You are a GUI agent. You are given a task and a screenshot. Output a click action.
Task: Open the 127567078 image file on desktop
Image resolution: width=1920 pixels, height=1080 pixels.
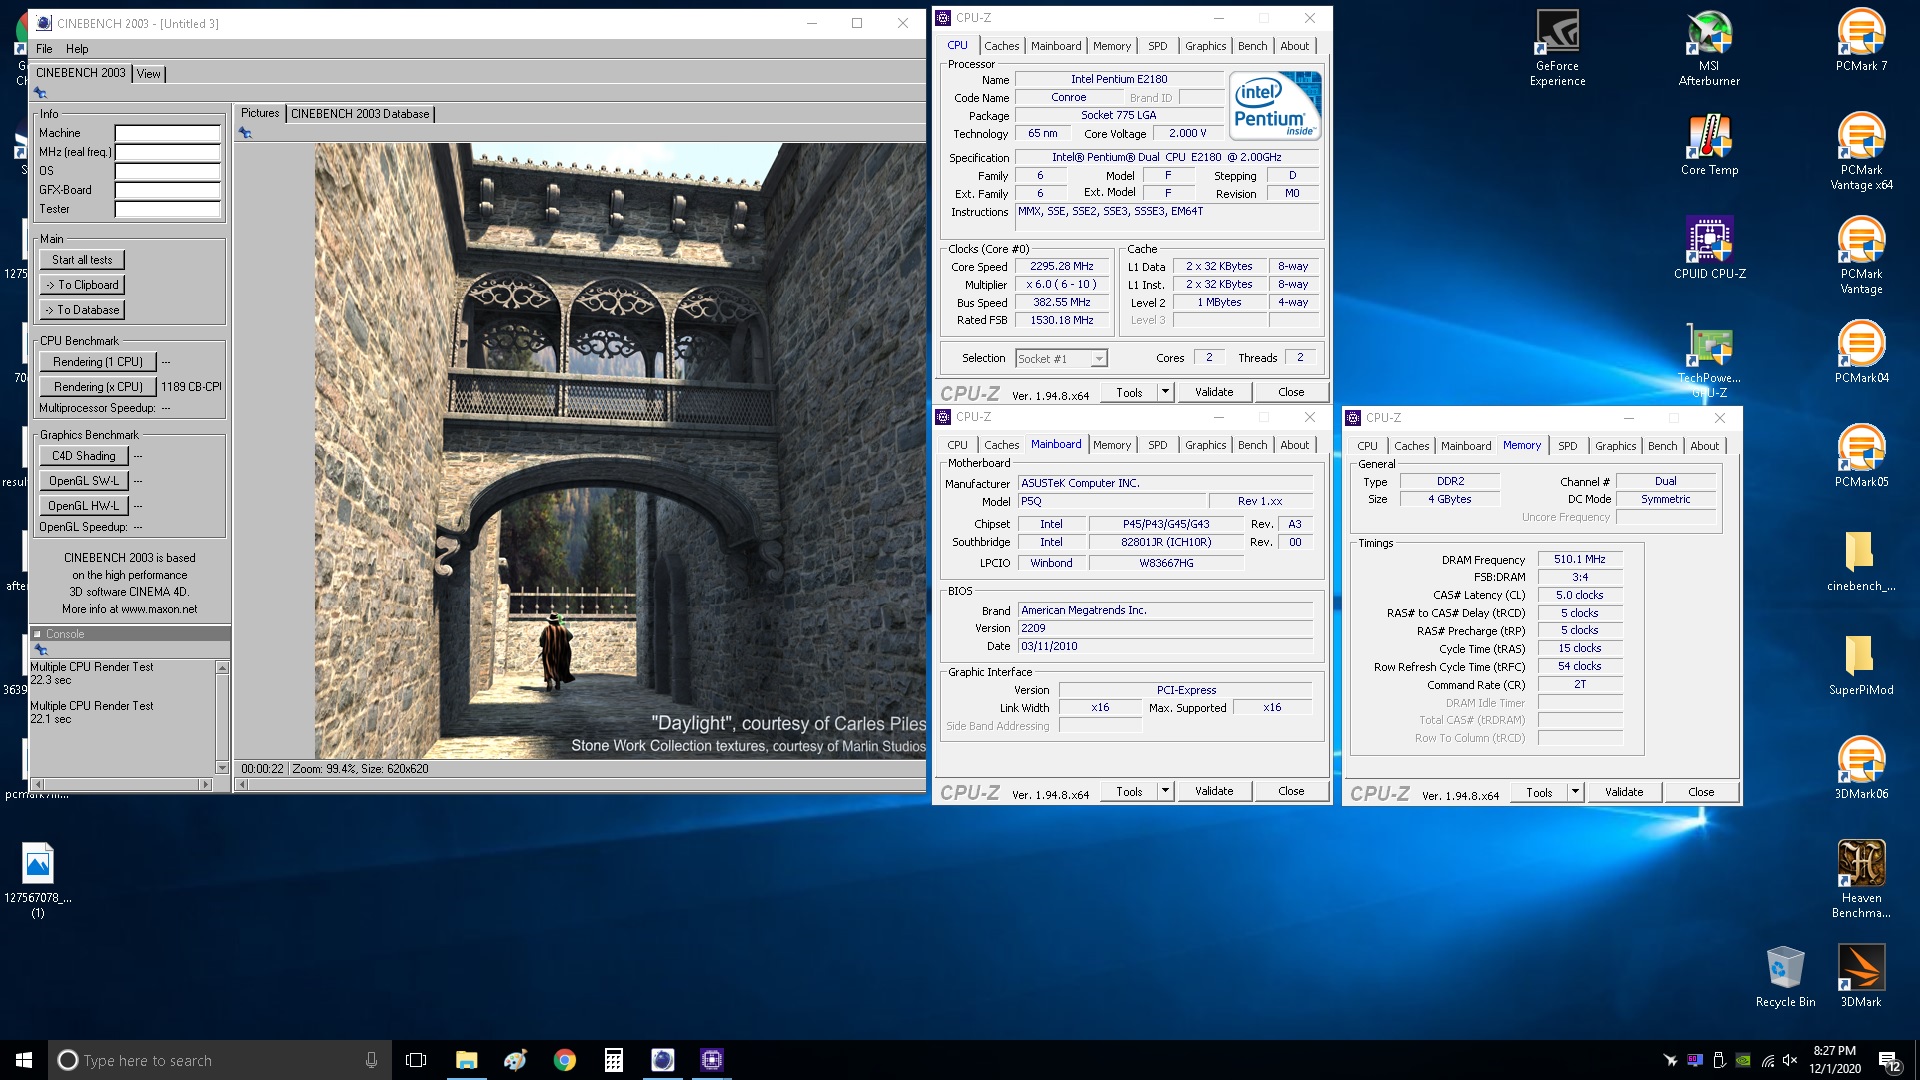(38, 880)
